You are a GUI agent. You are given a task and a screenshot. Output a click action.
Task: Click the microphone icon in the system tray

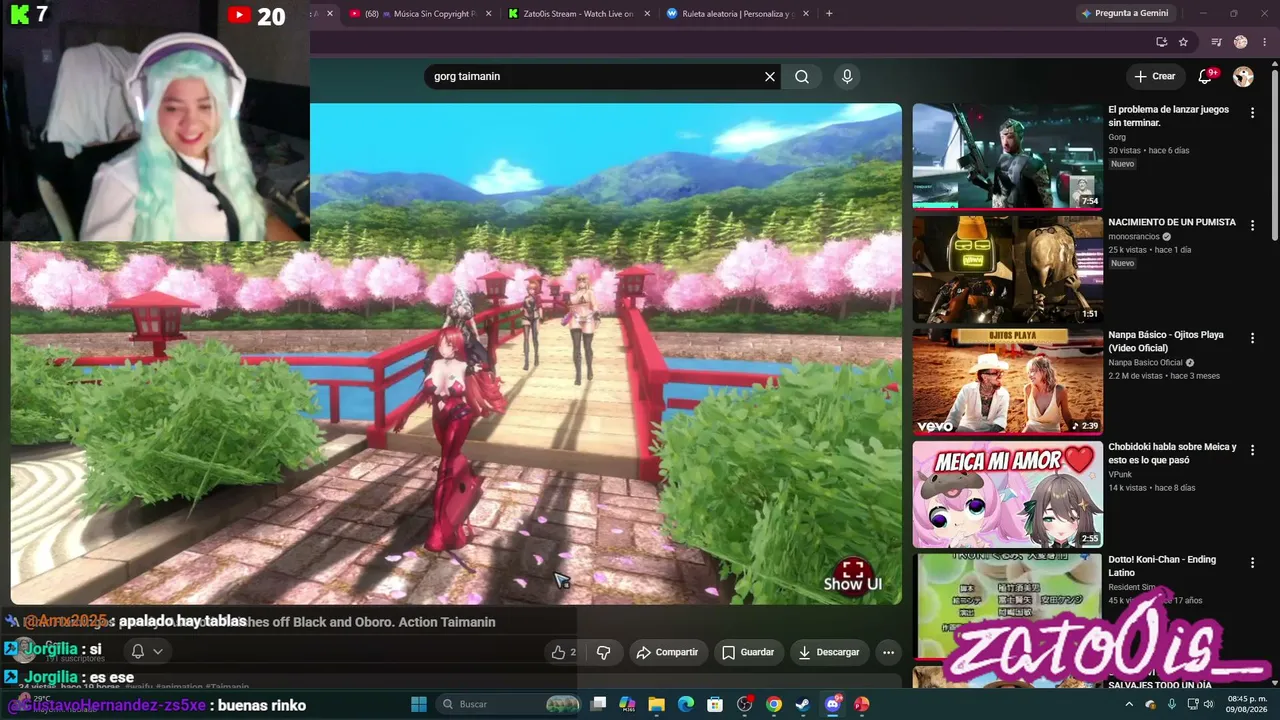coord(1171,704)
